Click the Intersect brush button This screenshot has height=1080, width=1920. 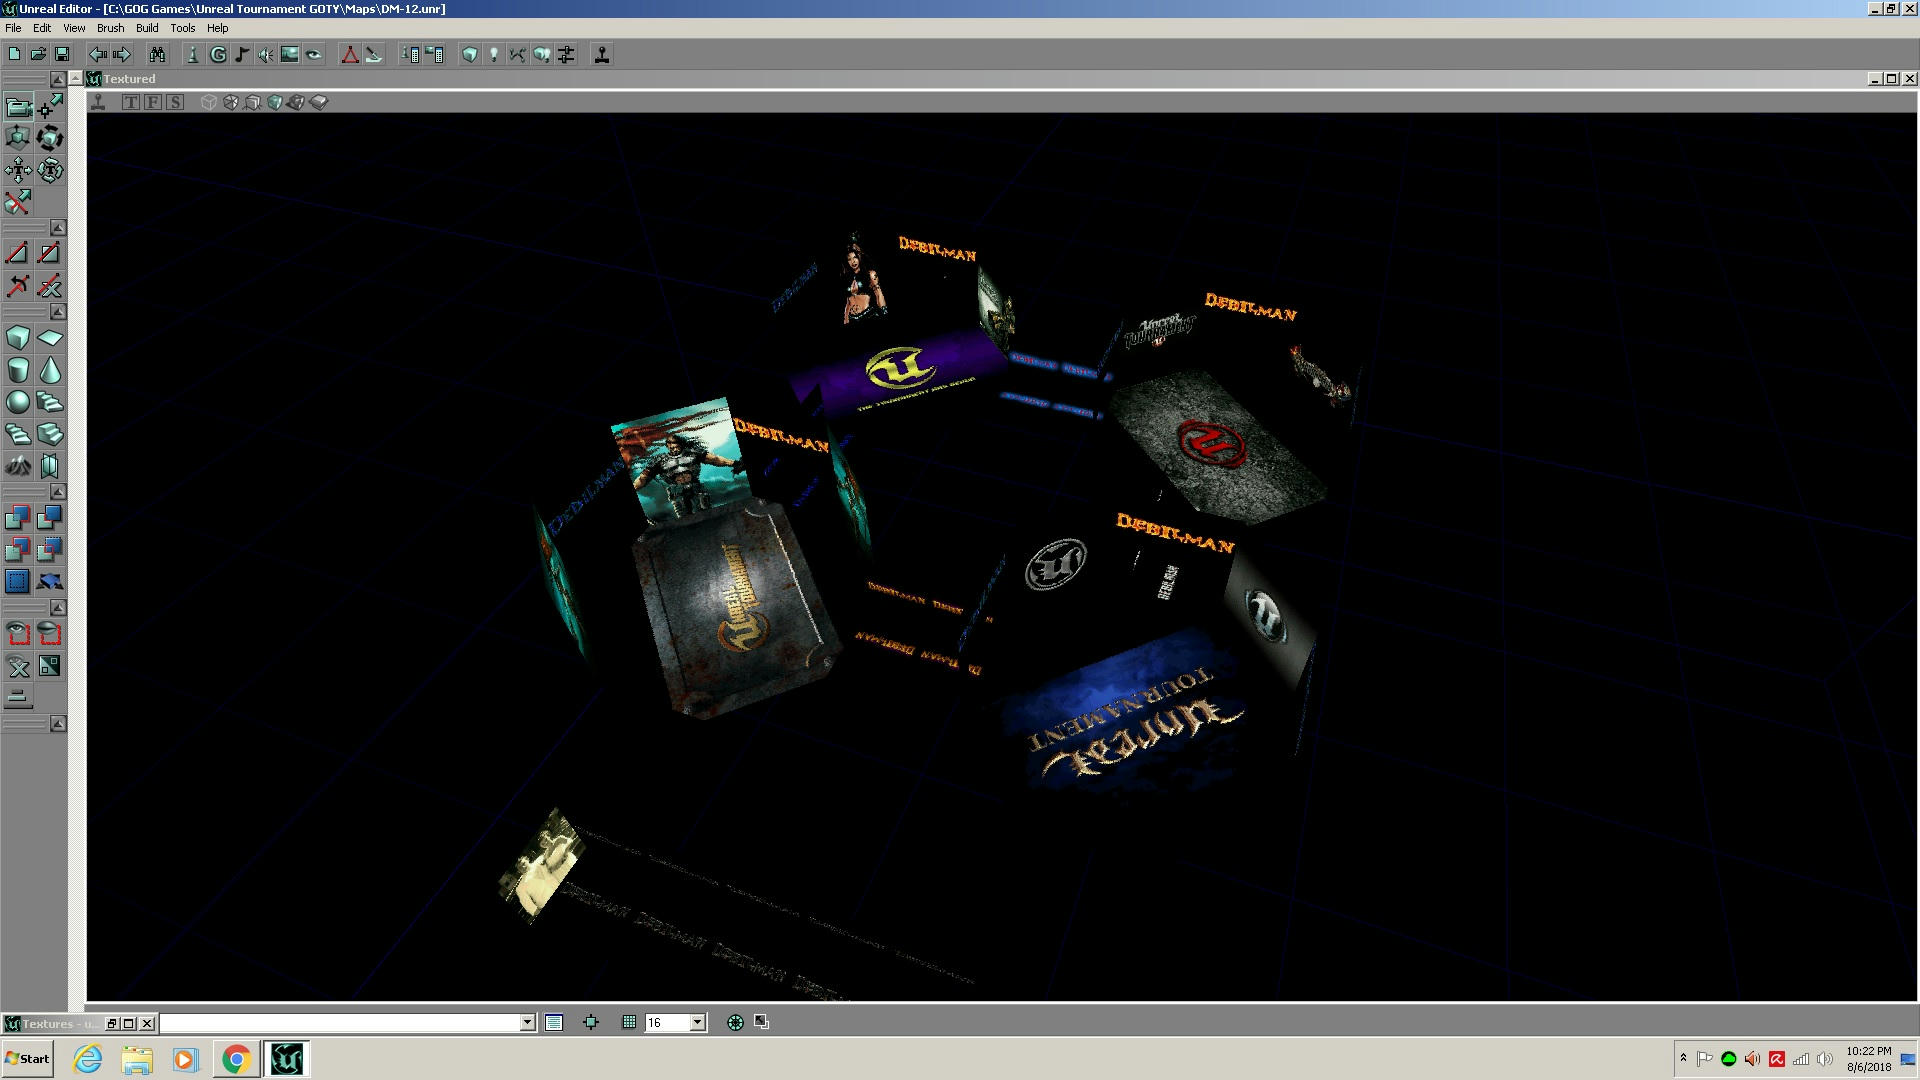(x=18, y=549)
